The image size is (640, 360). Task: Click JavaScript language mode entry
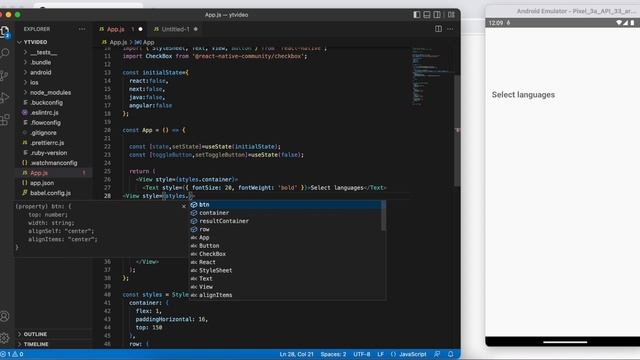(408, 354)
